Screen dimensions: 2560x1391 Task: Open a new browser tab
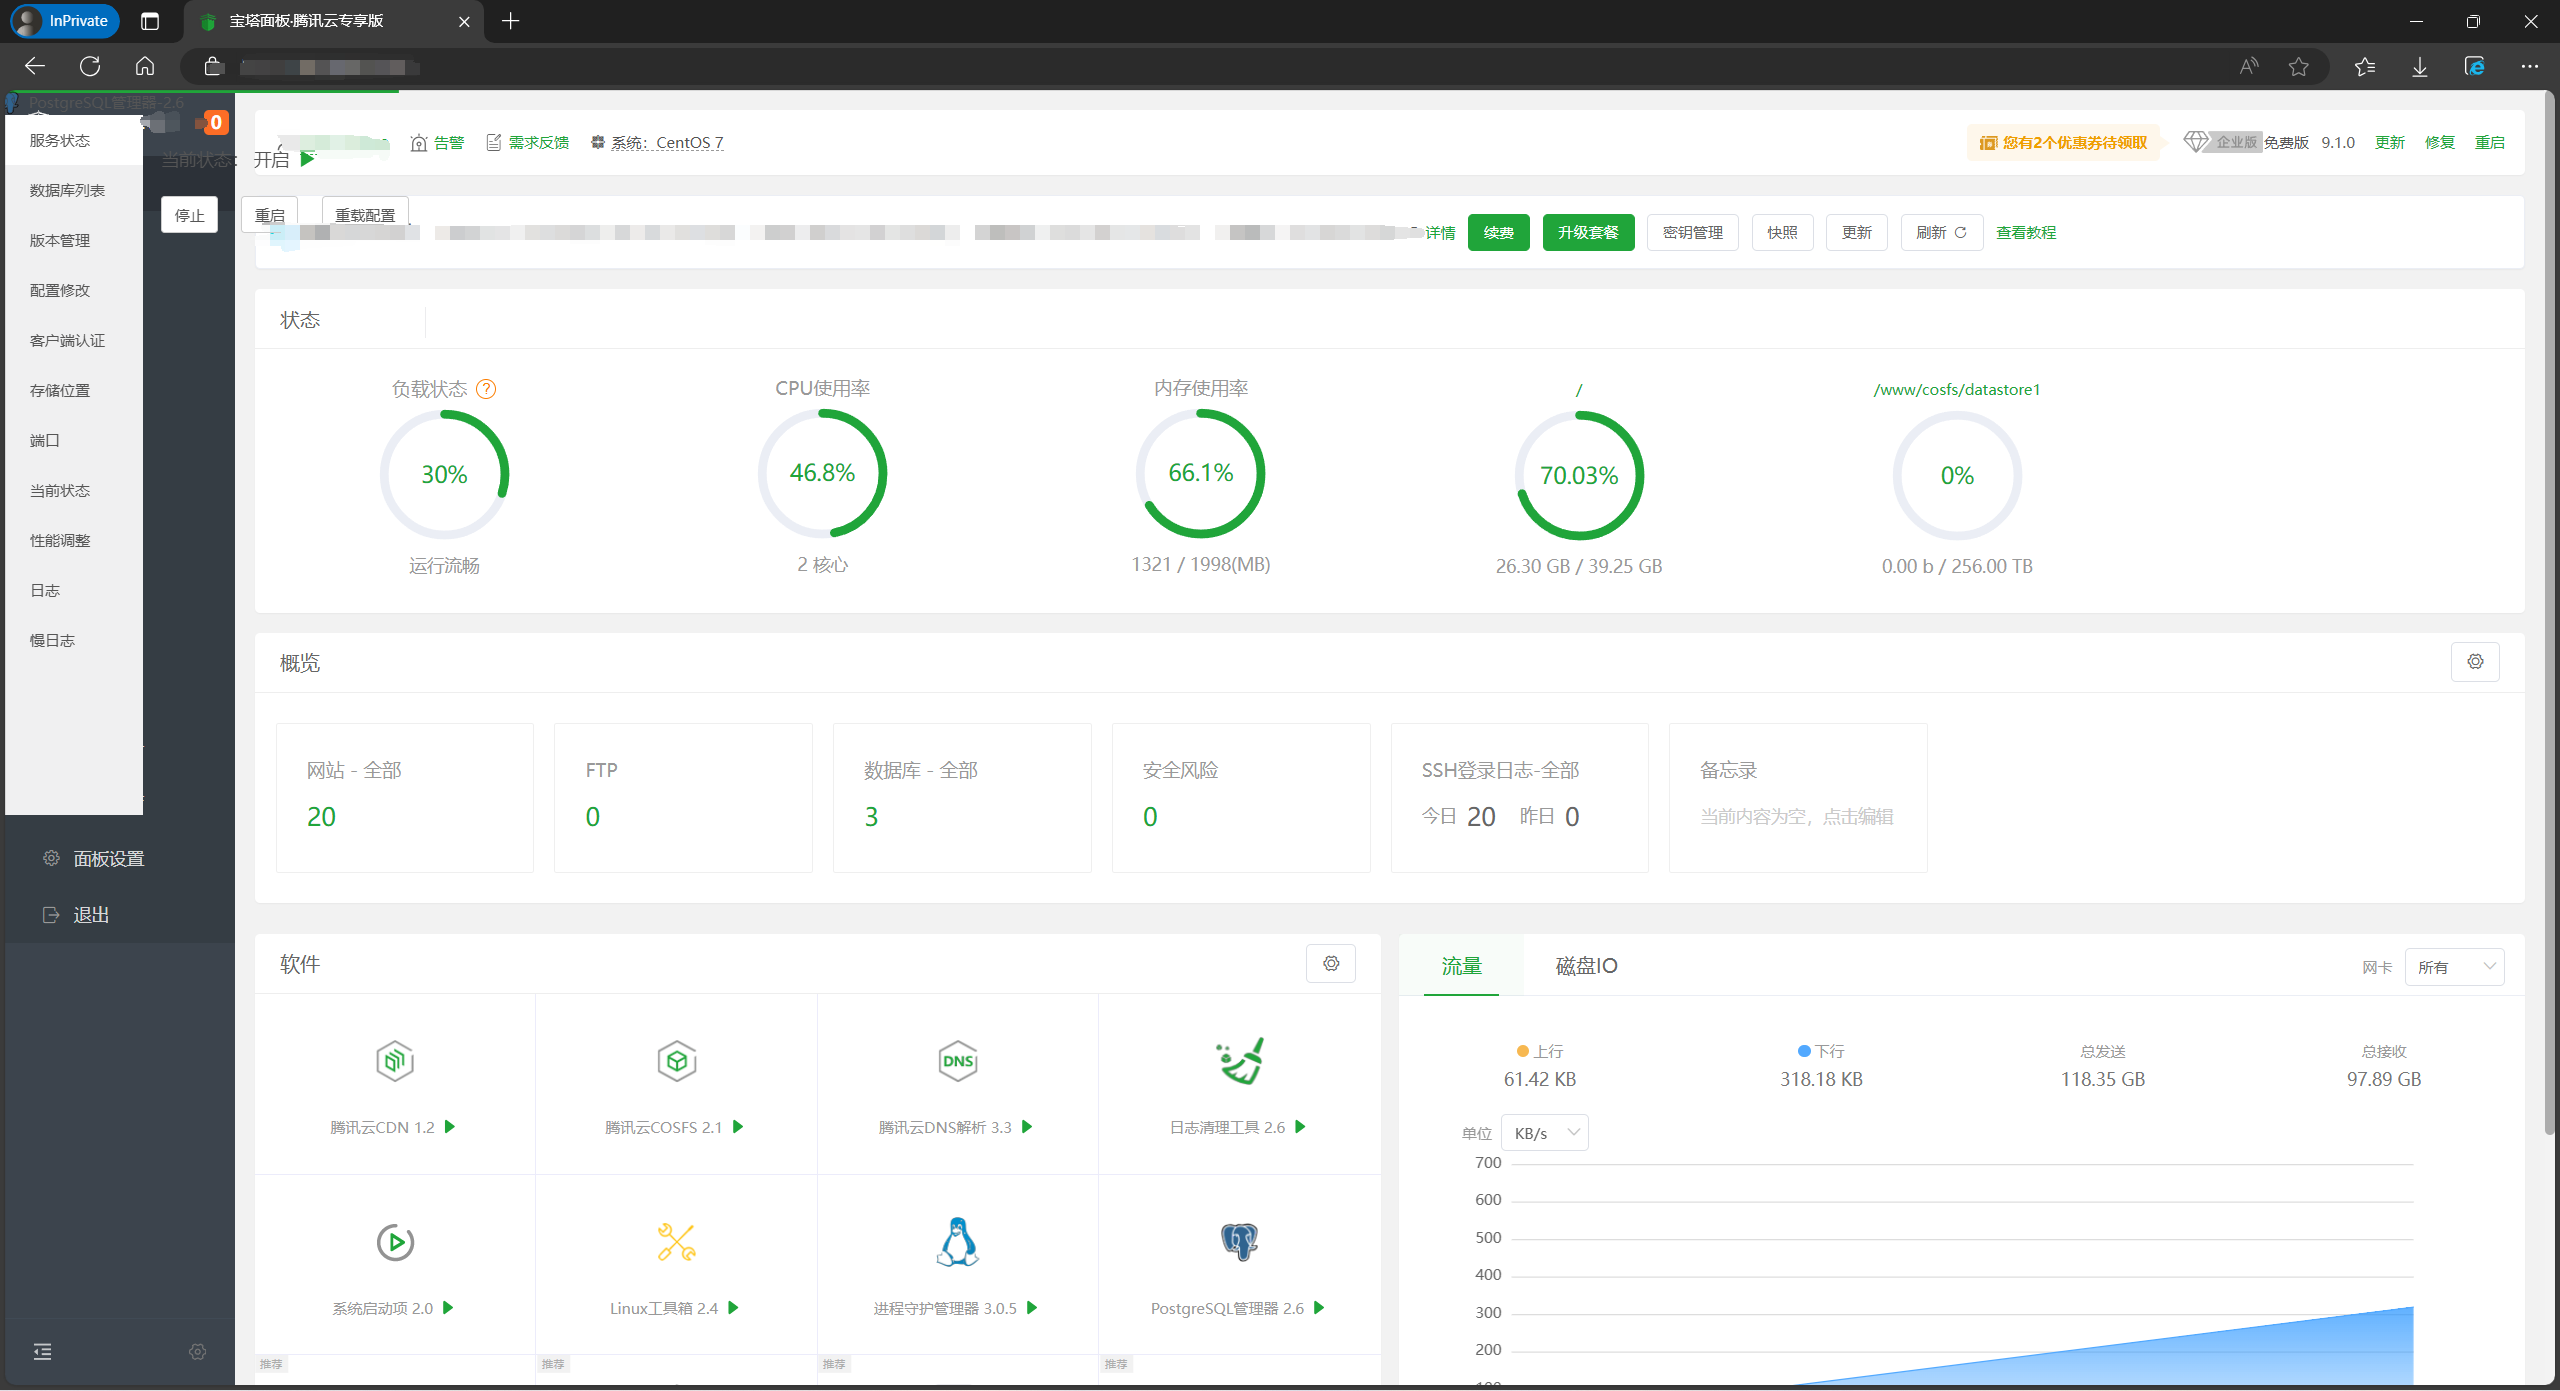(511, 21)
